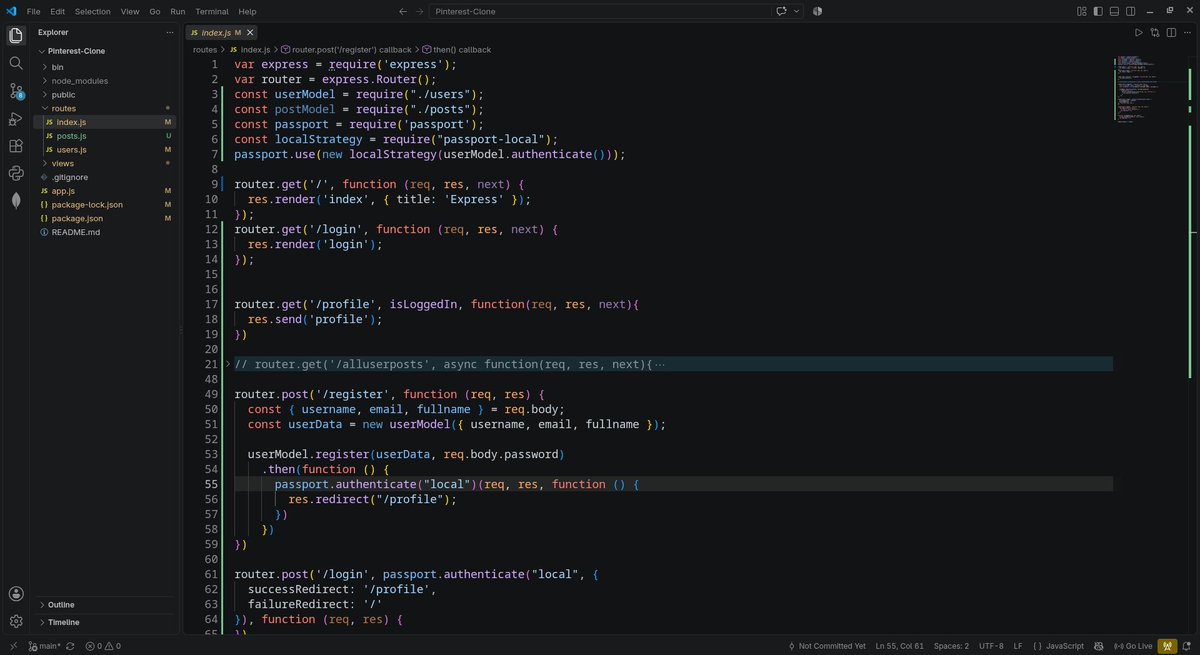Viewport: 1200px width, 655px height.
Task: Collapse the Pinterest-Clone root folder
Action: 105,51
